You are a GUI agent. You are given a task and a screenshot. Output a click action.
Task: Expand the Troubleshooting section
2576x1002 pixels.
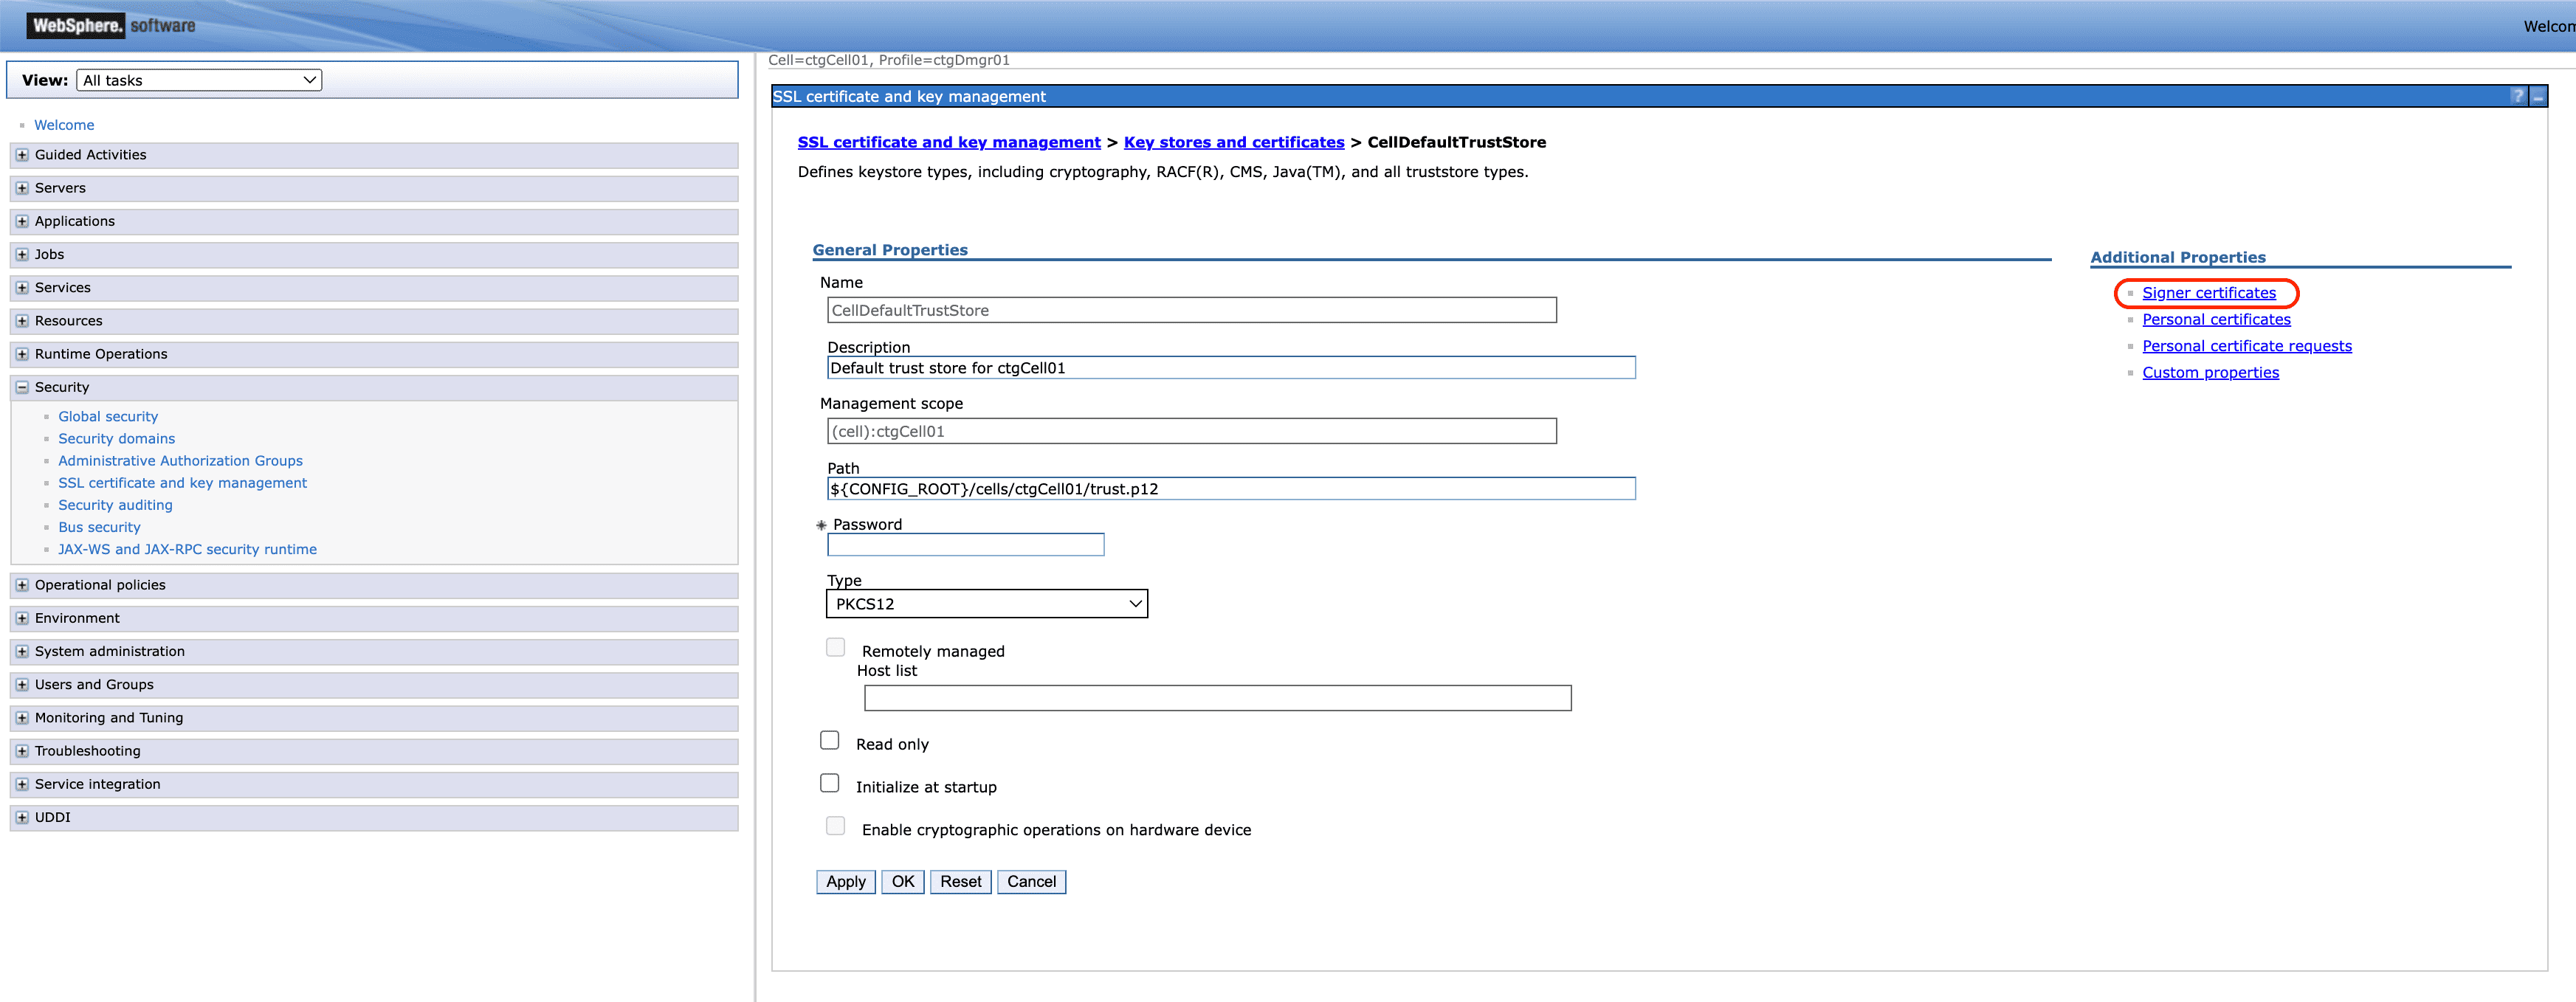tap(22, 751)
